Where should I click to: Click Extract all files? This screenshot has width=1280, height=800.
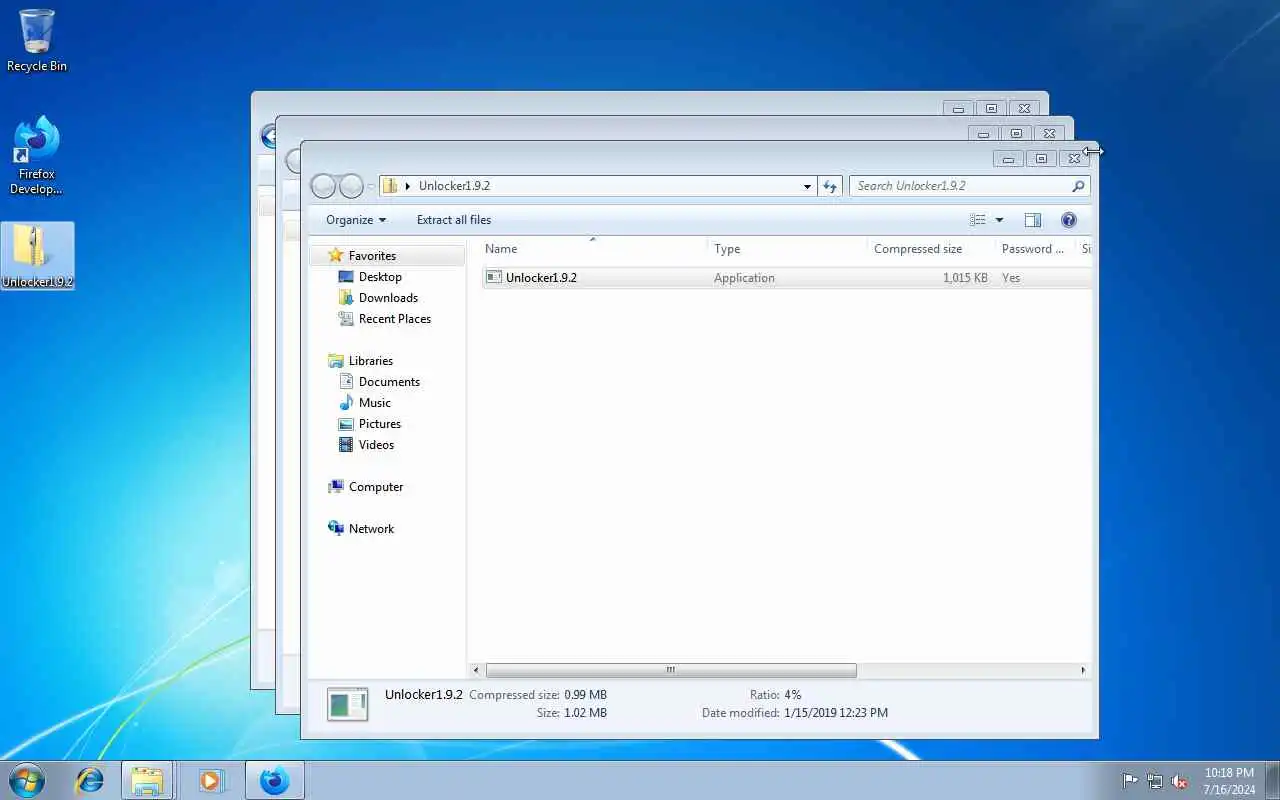[454, 220]
